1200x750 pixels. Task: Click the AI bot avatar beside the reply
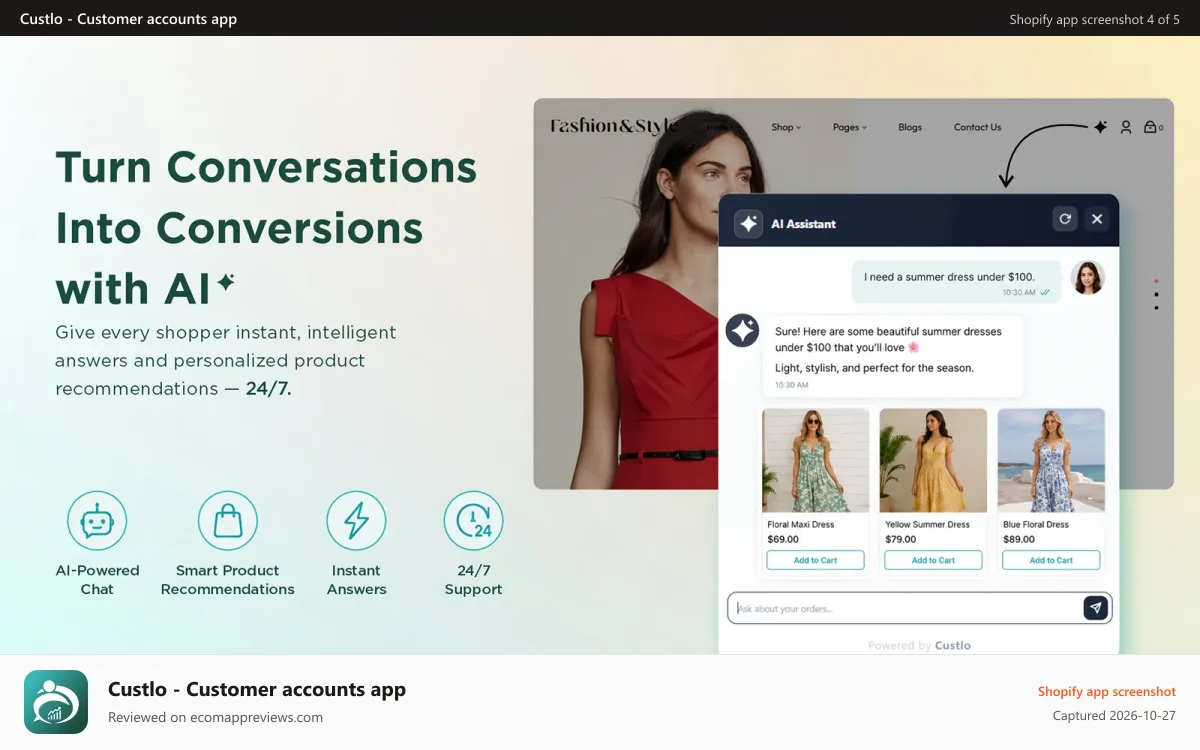click(742, 330)
